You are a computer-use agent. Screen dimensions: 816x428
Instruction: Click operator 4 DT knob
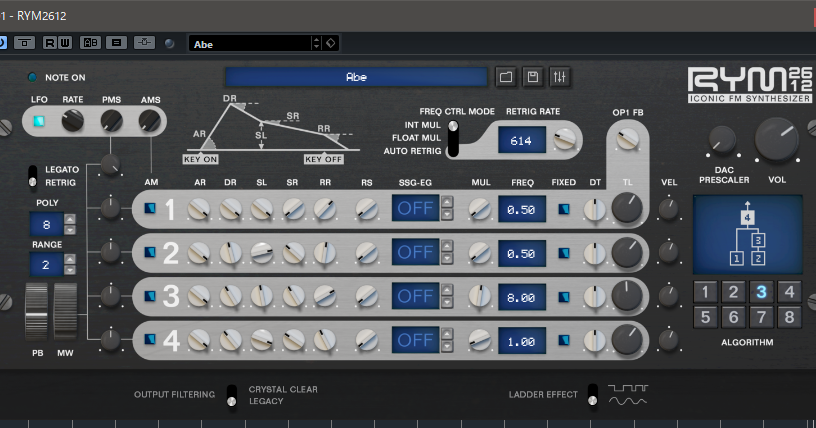[595, 340]
